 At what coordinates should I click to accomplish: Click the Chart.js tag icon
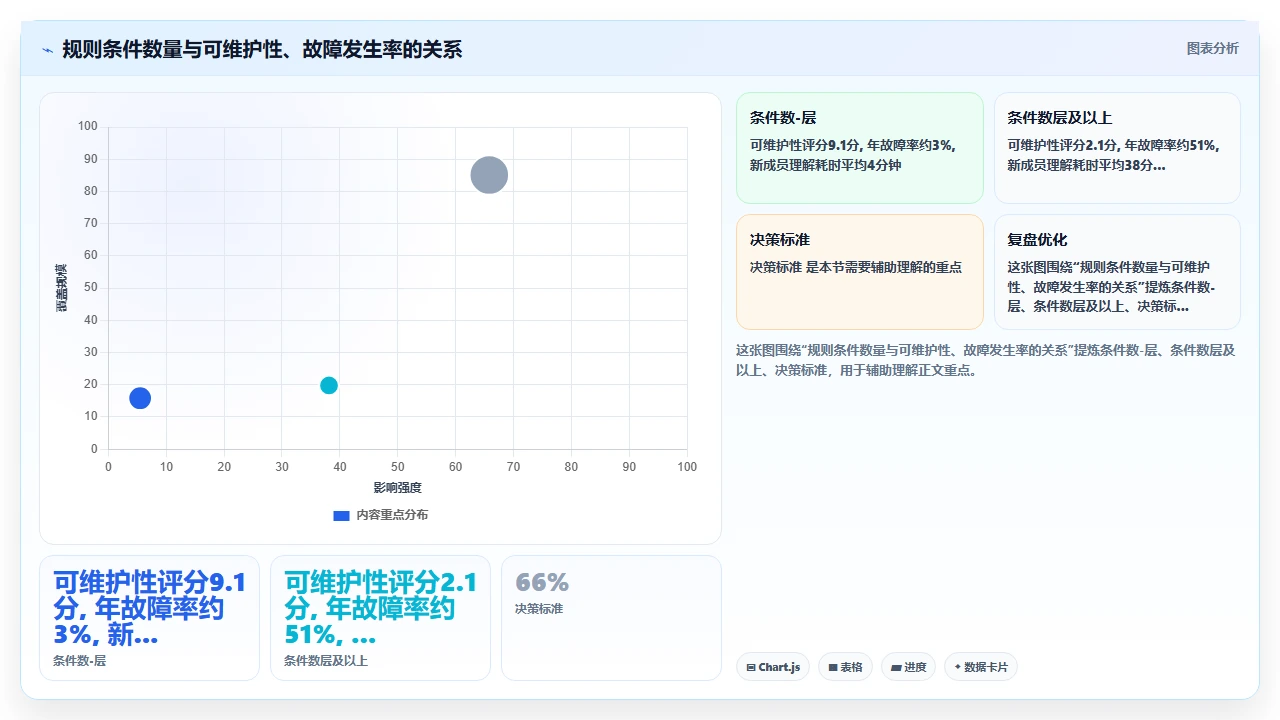pos(751,667)
